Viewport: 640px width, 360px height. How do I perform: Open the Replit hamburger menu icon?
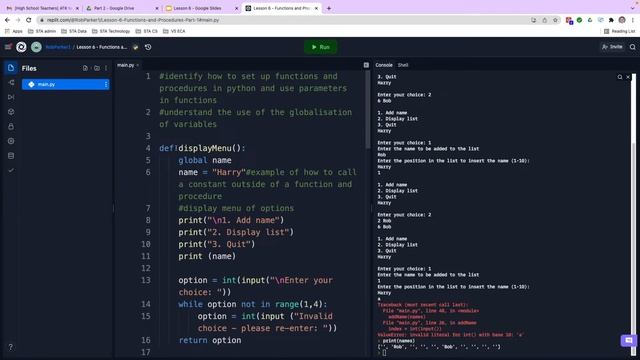point(8,47)
